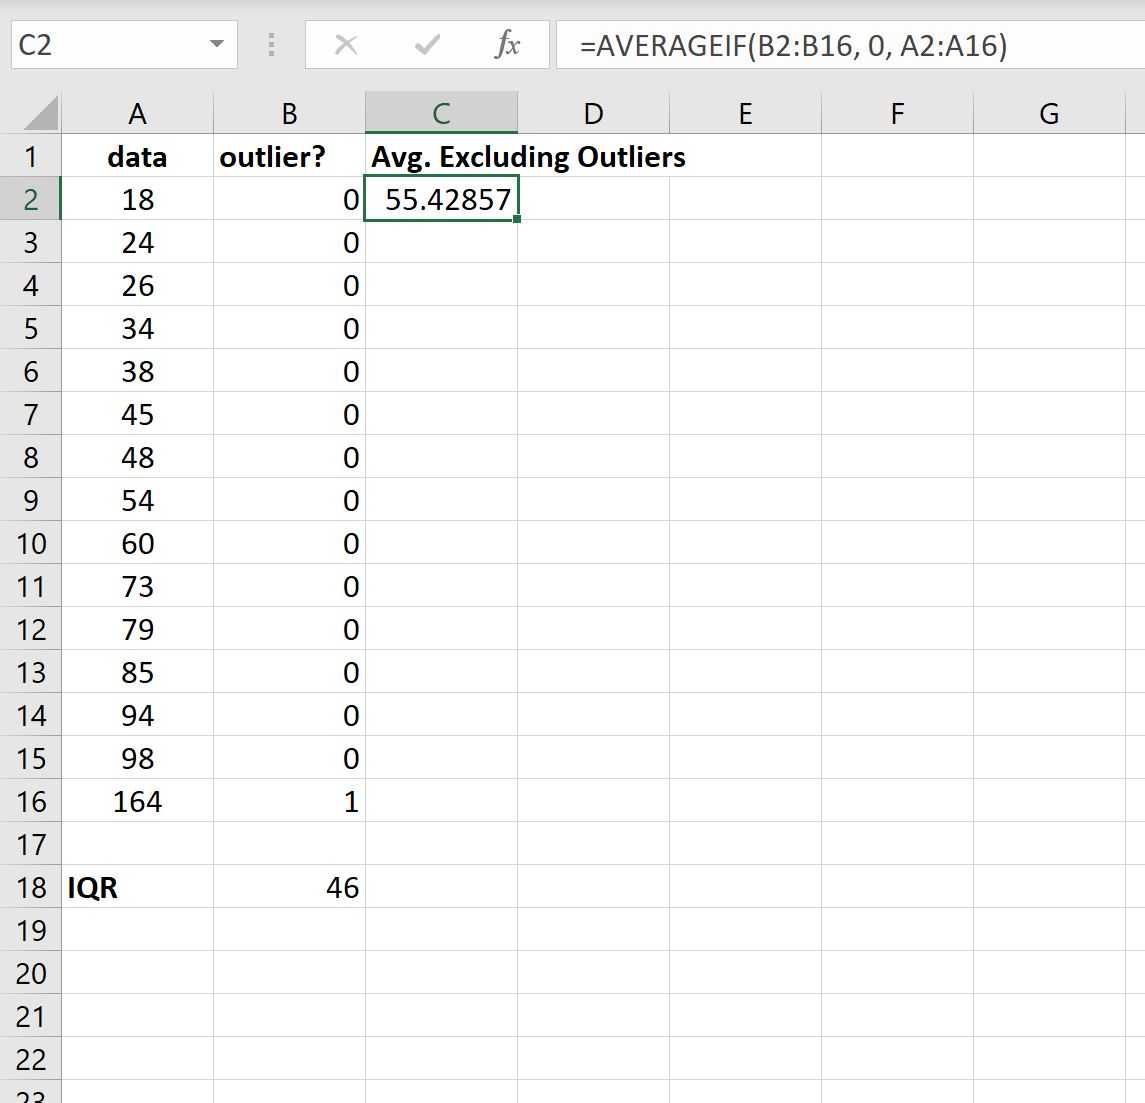Select row 16 header
Viewport: 1145px width, 1103px height.
pos(31,802)
